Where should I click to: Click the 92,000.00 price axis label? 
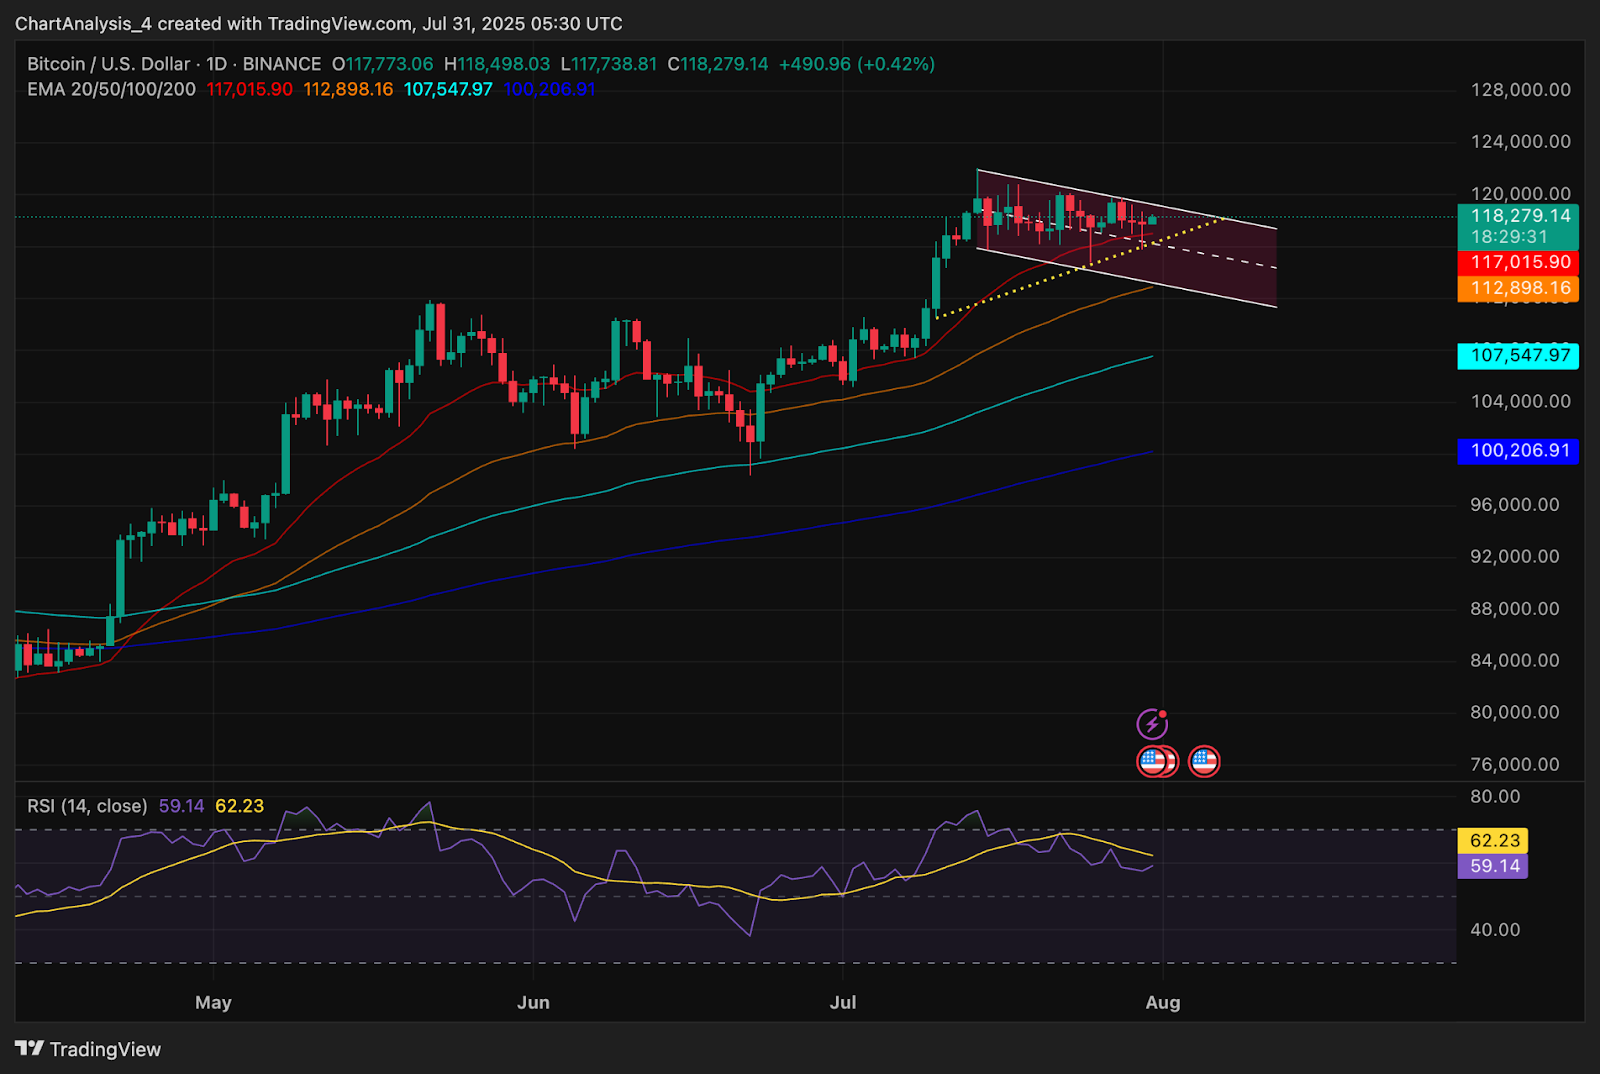tap(1515, 557)
